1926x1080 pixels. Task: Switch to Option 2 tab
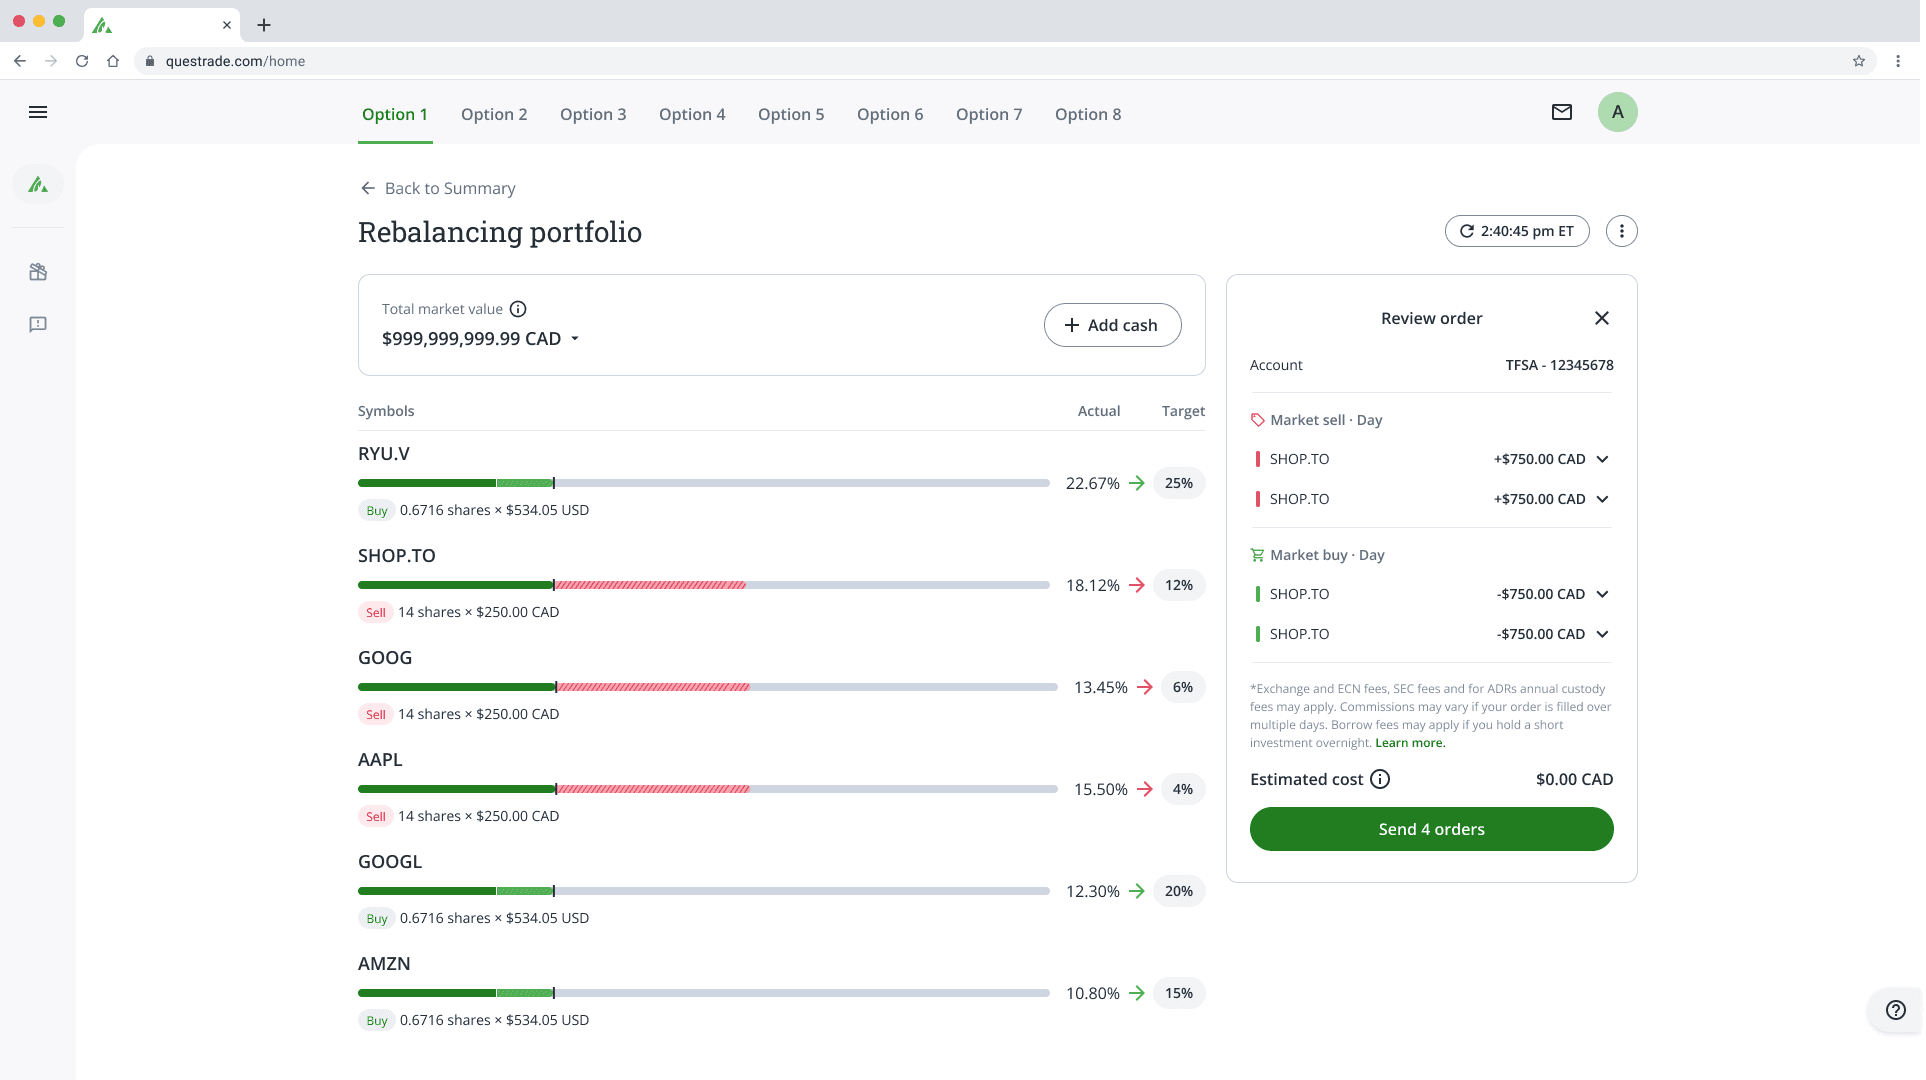494,114
